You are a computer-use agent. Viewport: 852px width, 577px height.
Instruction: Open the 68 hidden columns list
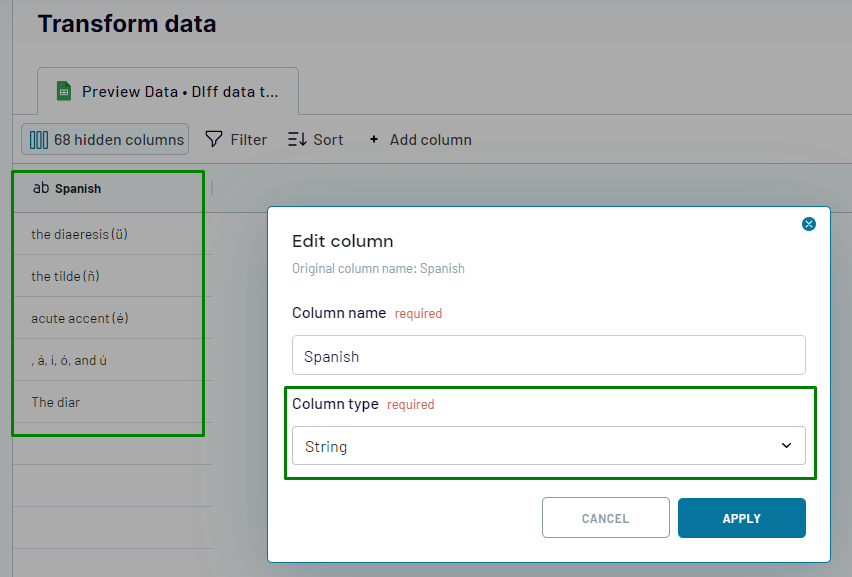tap(105, 140)
